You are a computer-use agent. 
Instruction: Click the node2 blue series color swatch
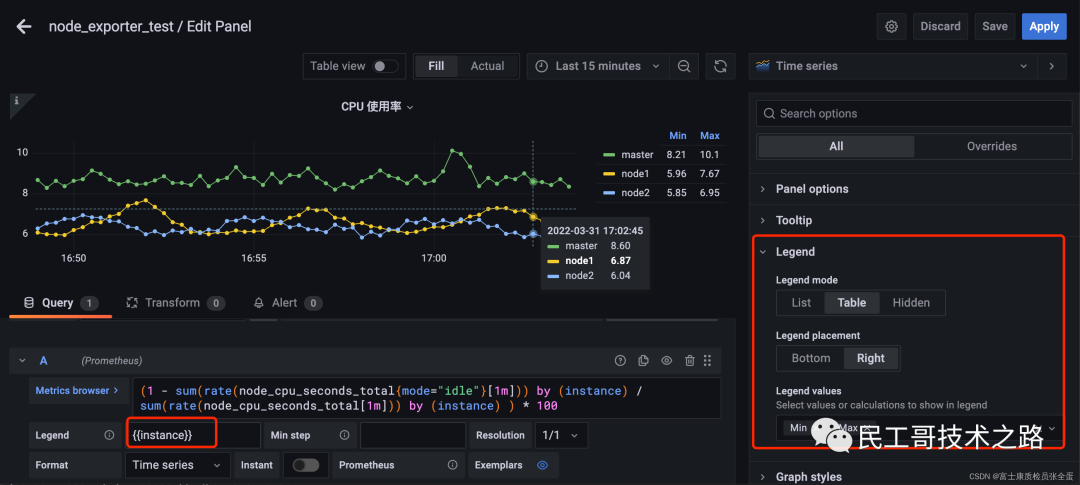(608, 193)
